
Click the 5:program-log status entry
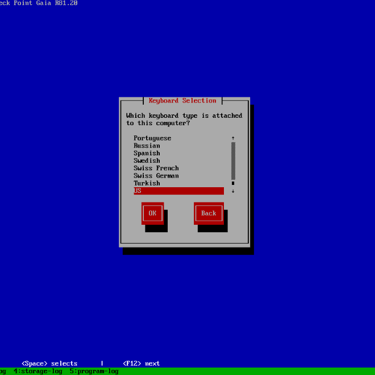94,371
